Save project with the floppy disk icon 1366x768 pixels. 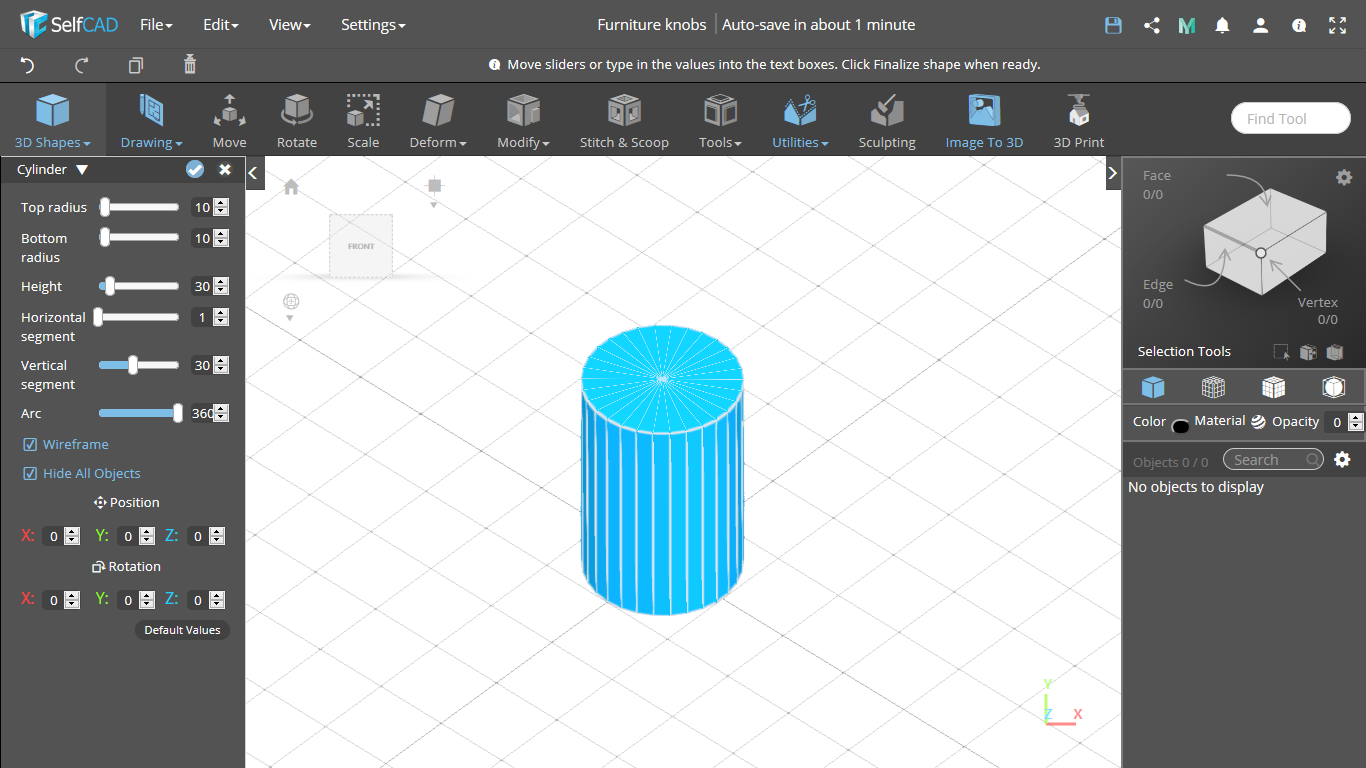[x=1113, y=26]
